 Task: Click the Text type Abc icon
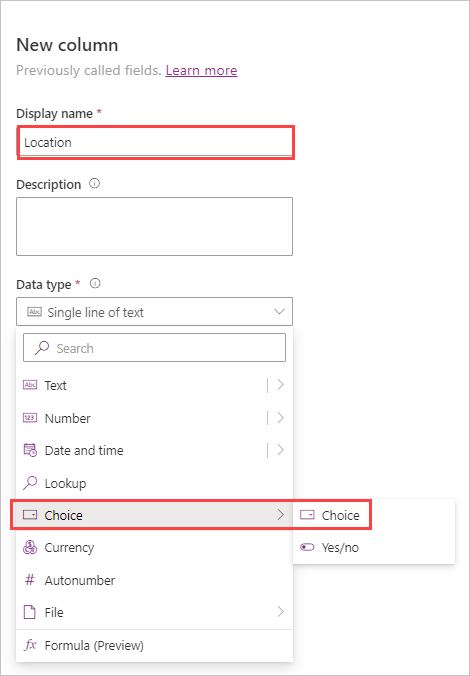pos(30,385)
